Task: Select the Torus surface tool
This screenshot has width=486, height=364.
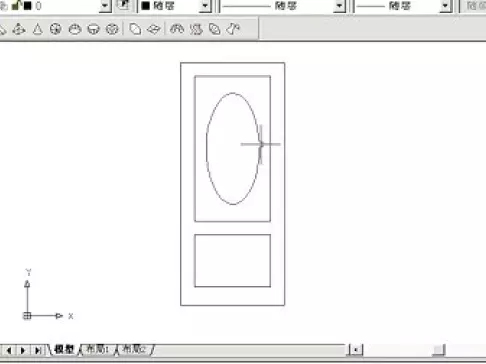Action: point(112,29)
